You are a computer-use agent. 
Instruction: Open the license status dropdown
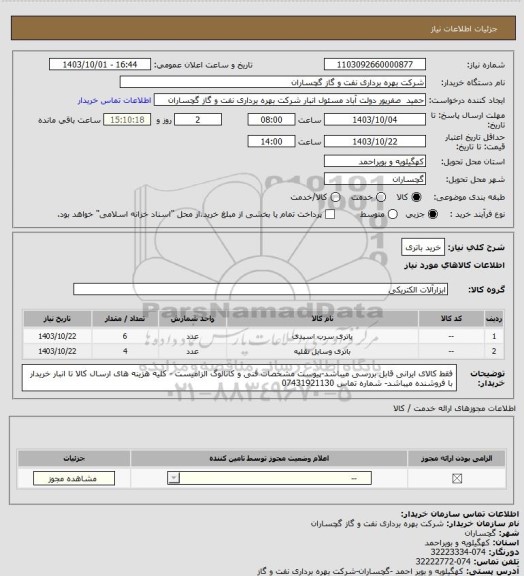click(x=269, y=478)
